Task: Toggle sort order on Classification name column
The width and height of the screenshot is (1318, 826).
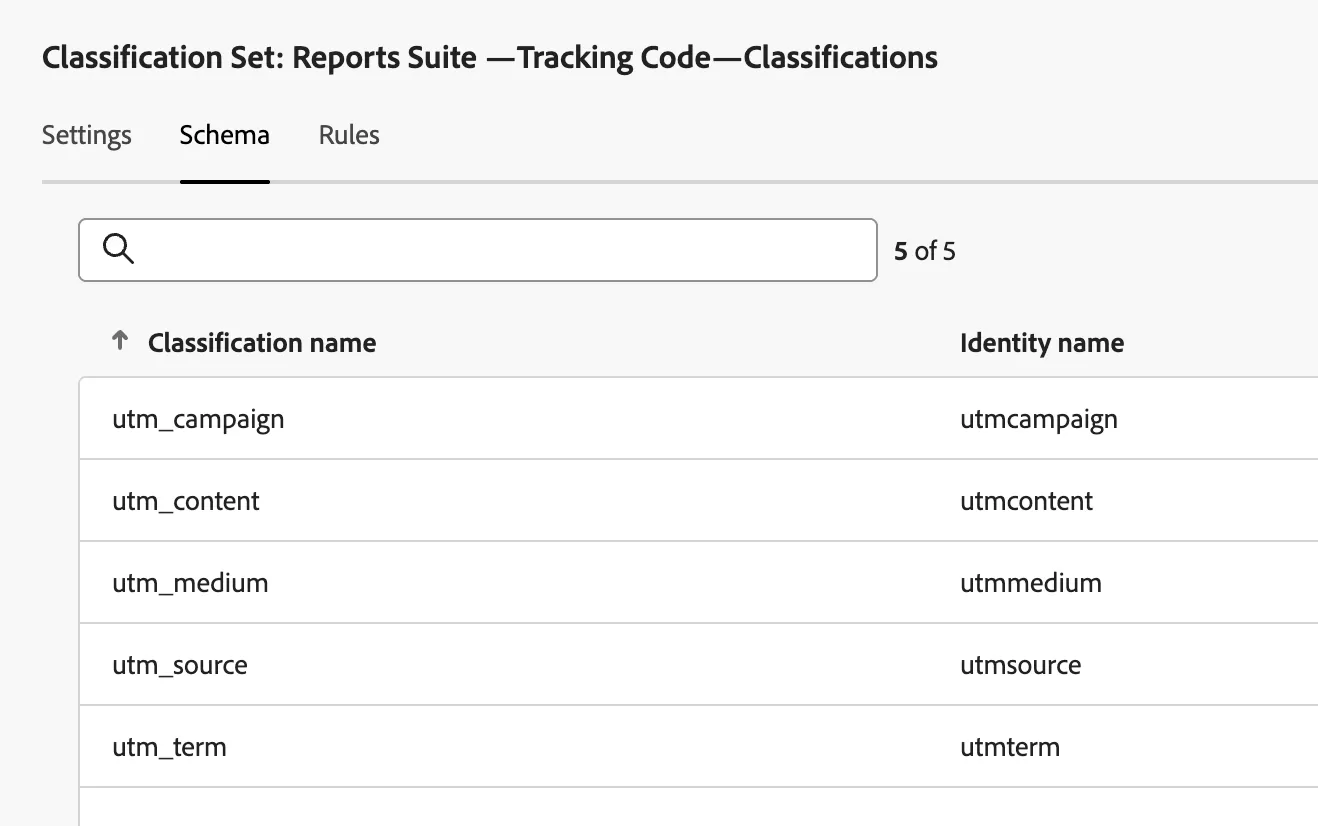Action: pyautogui.click(x=261, y=343)
